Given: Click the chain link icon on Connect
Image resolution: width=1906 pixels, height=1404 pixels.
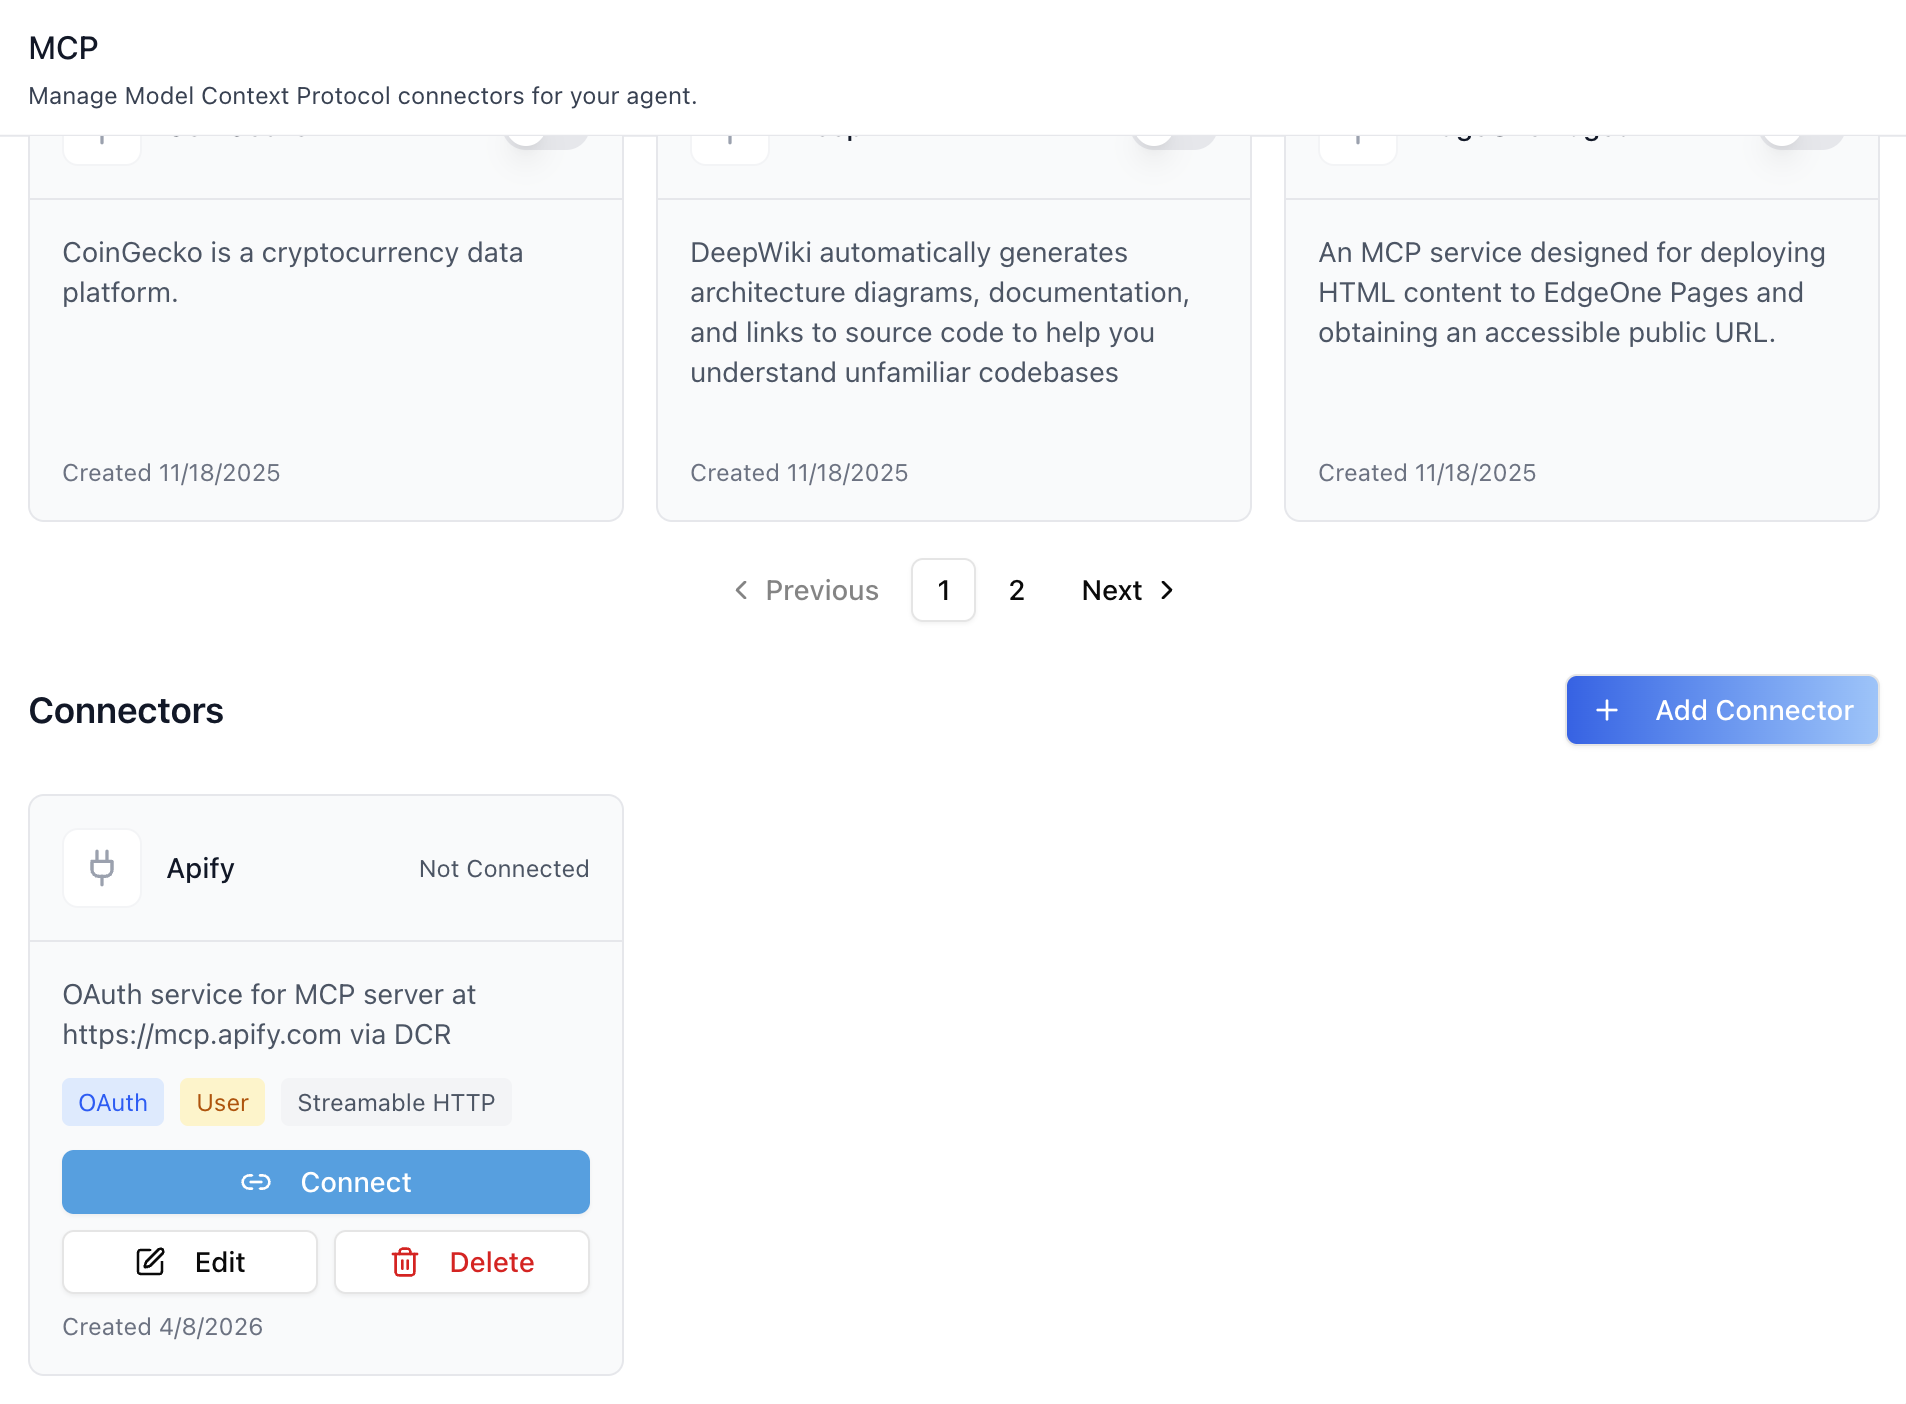Looking at the screenshot, I should click(256, 1182).
